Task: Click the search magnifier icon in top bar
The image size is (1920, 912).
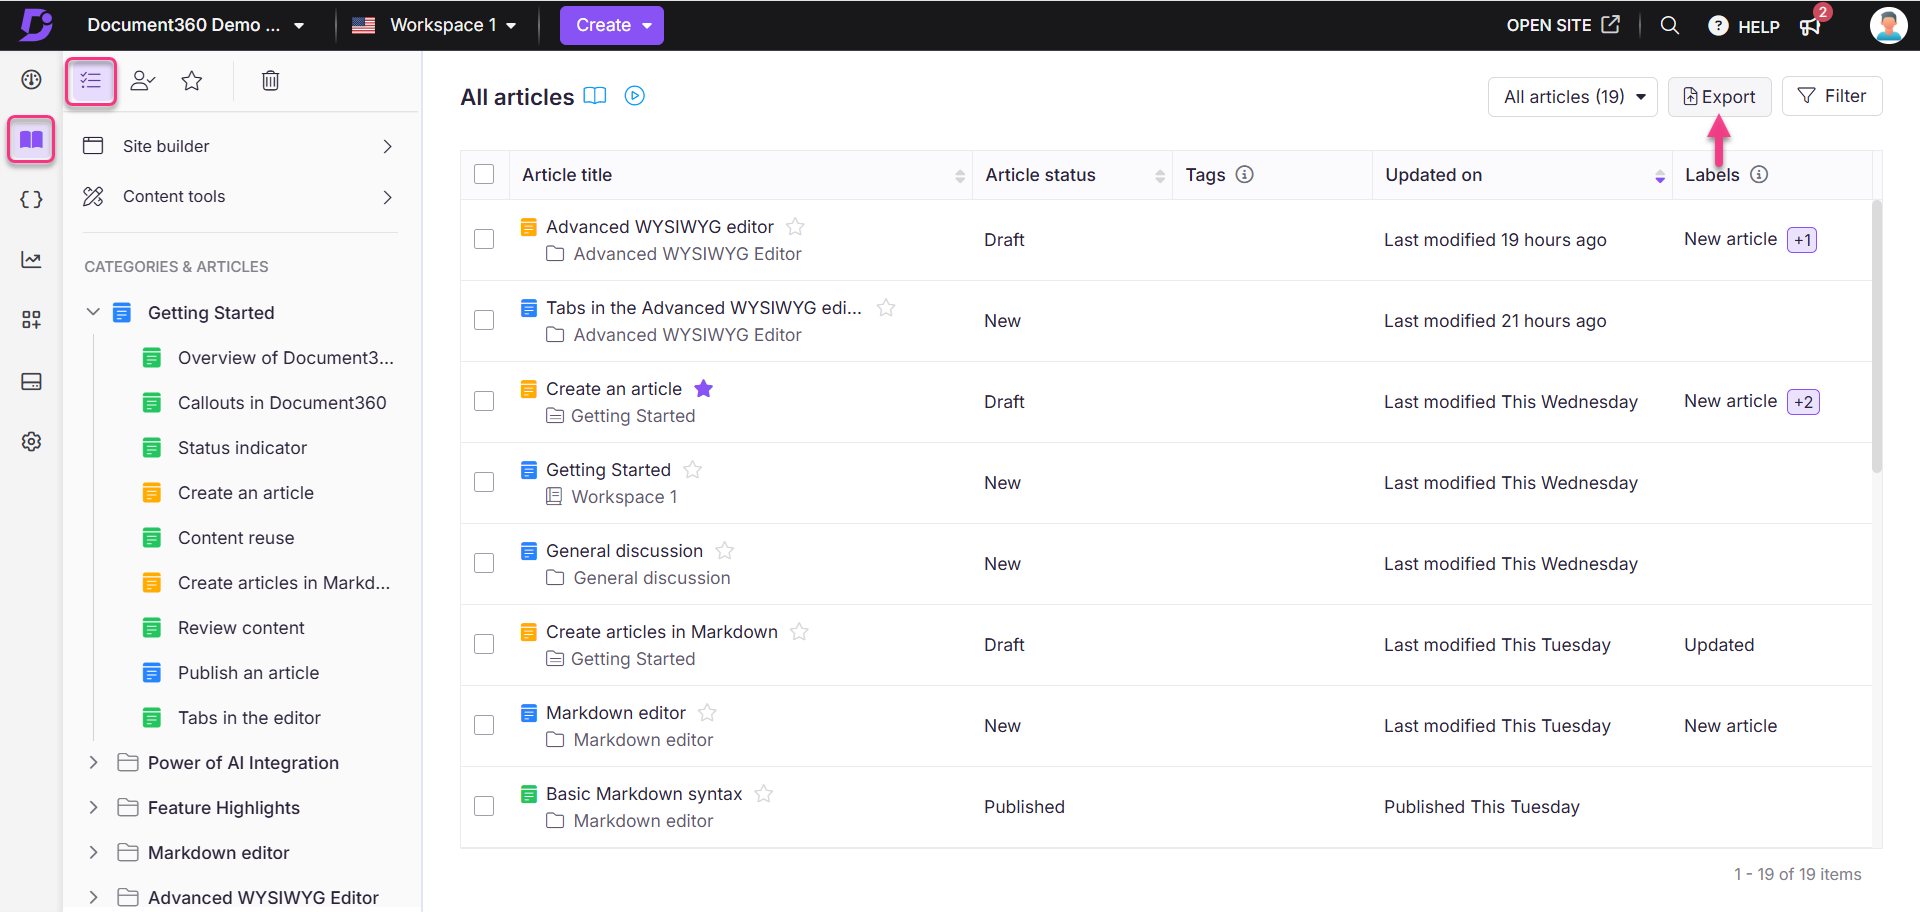Action: click(1669, 25)
